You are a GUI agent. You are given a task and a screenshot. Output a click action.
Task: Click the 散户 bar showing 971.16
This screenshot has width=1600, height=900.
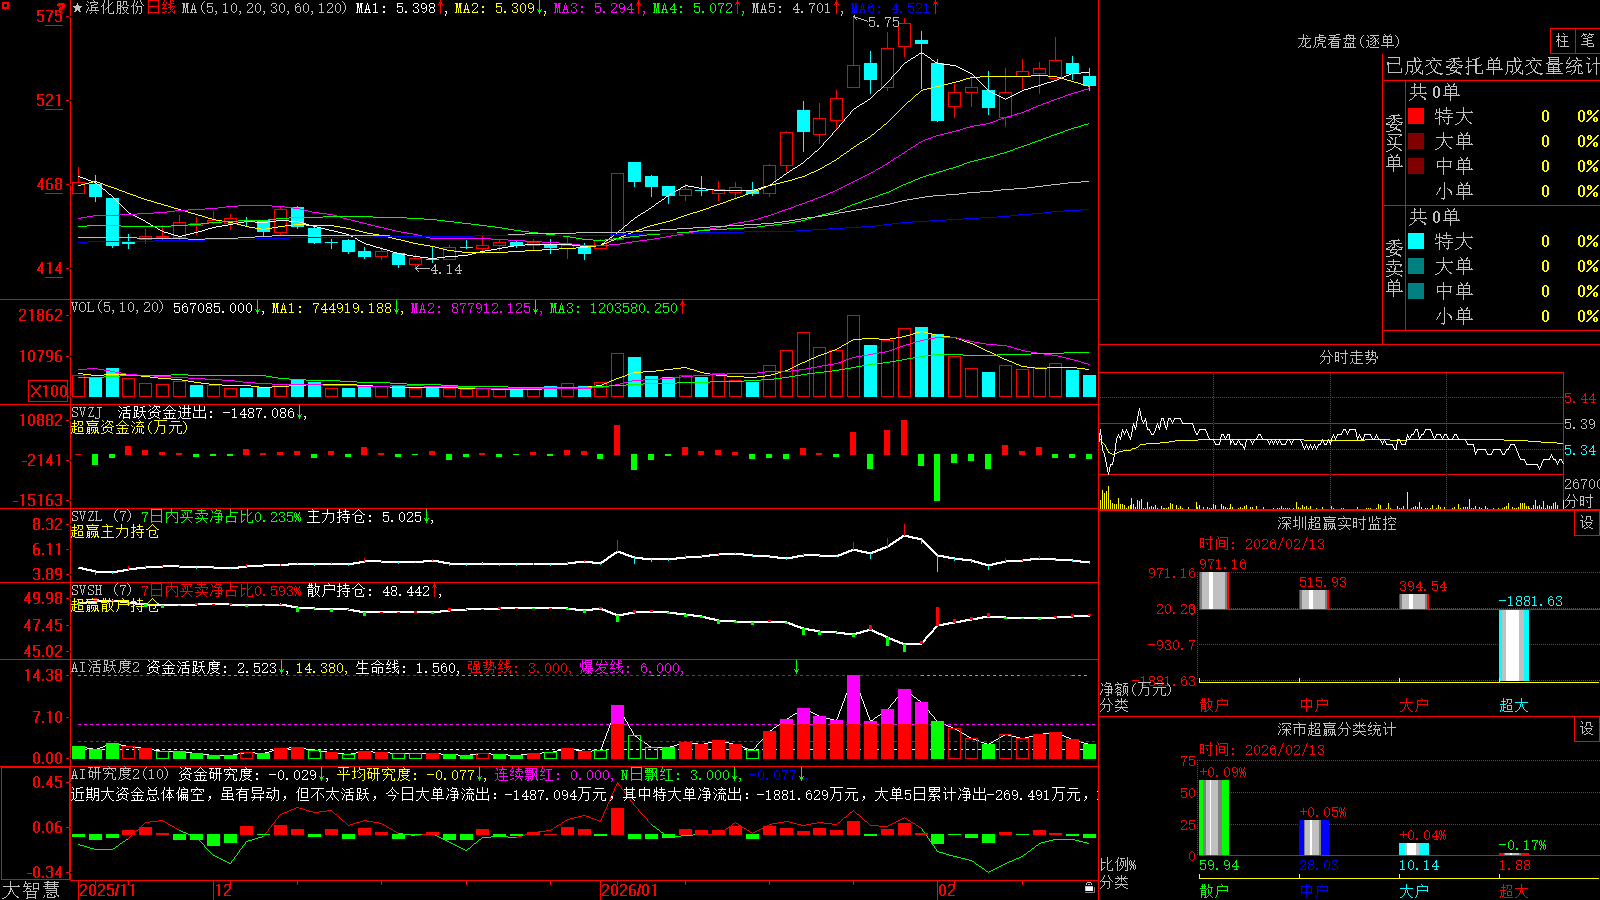(1213, 590)
